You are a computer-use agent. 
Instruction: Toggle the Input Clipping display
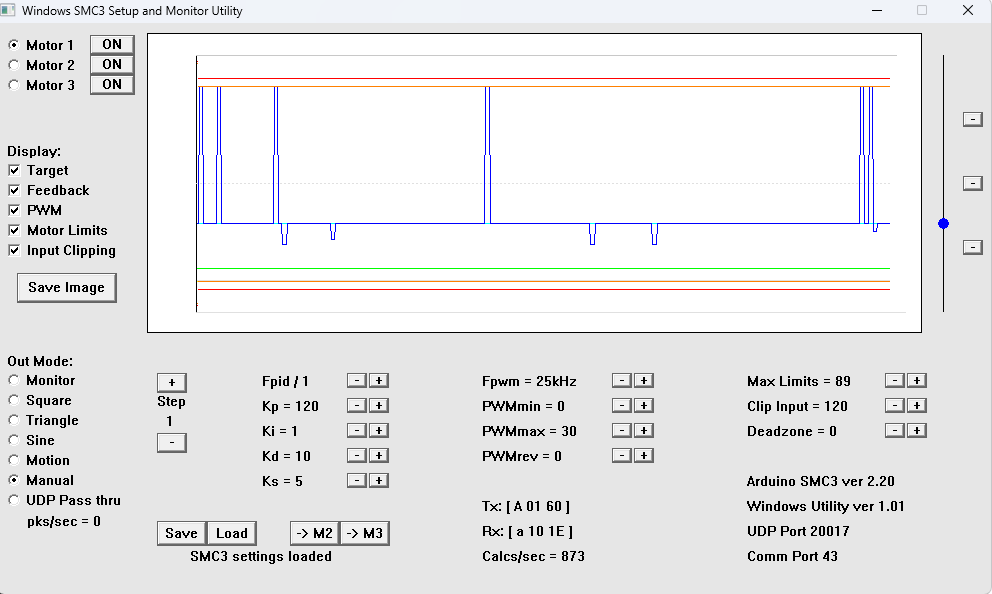pos(14,250)
